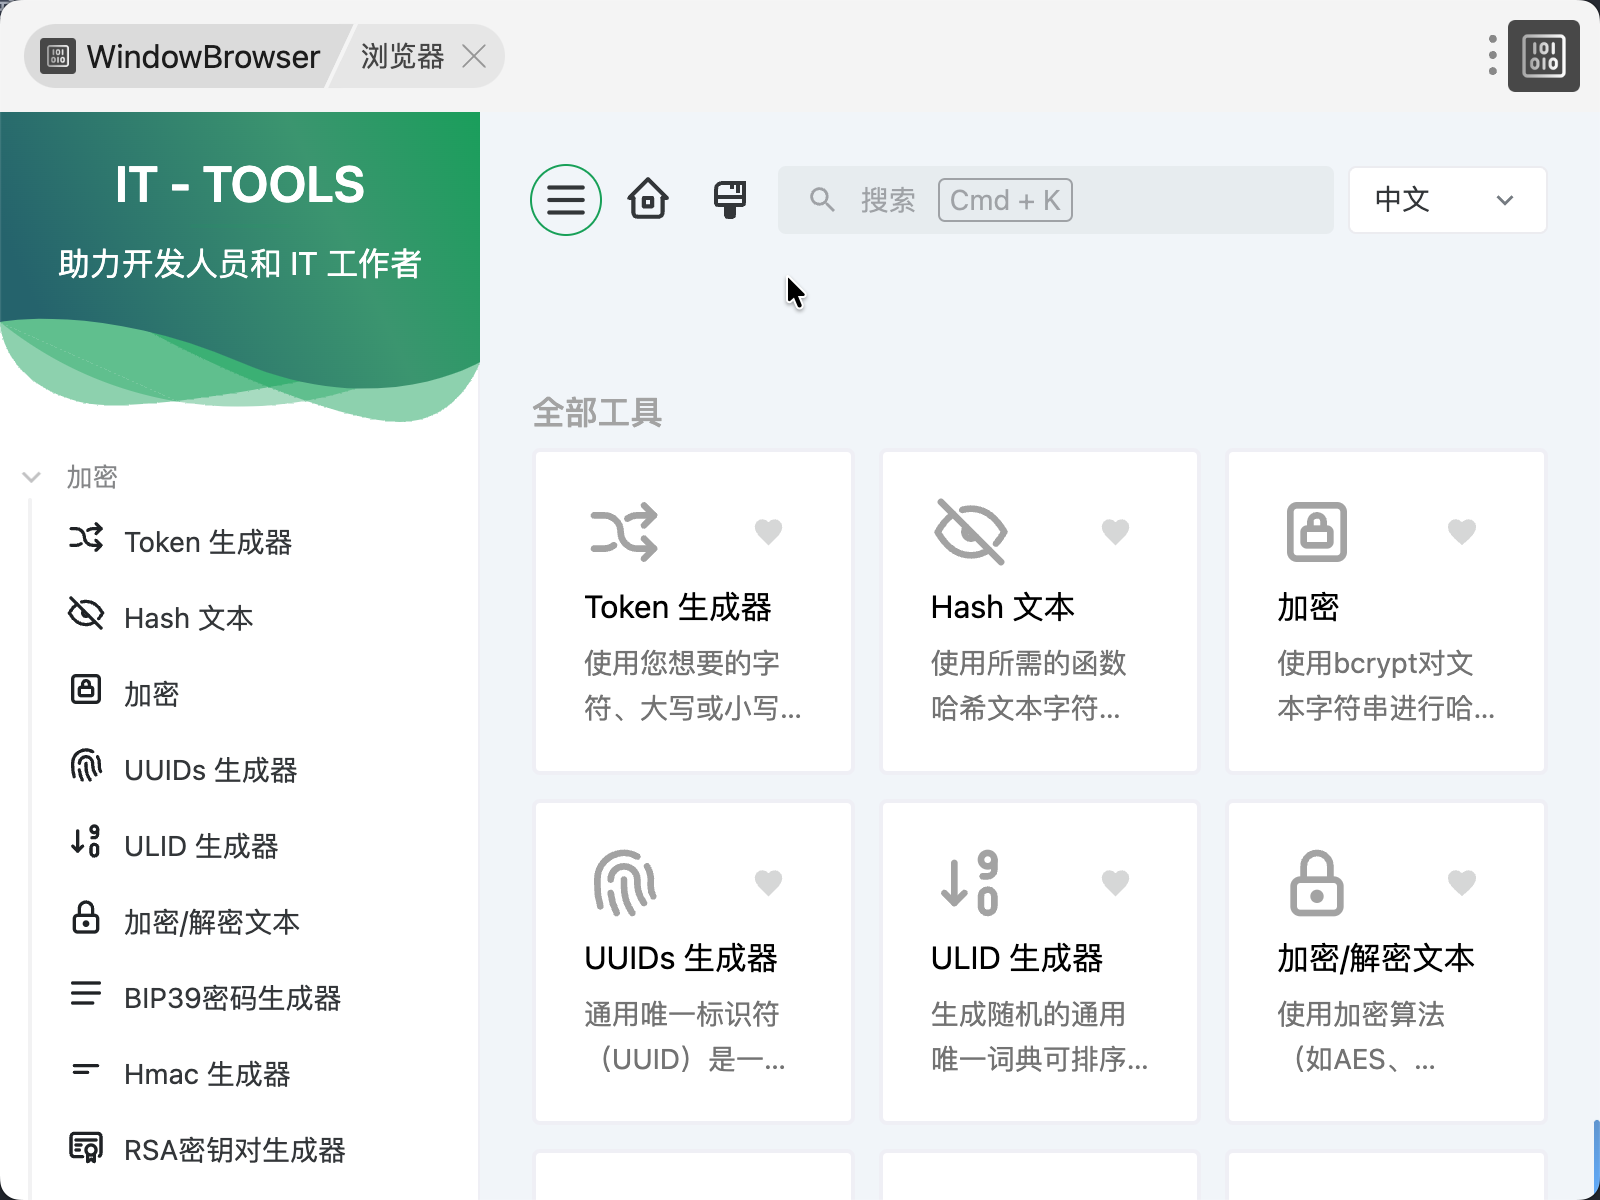1600x1200 pixels.
Task: Select Hmac 生成器 in the sidebar
Action: (x=207, y=1074)
